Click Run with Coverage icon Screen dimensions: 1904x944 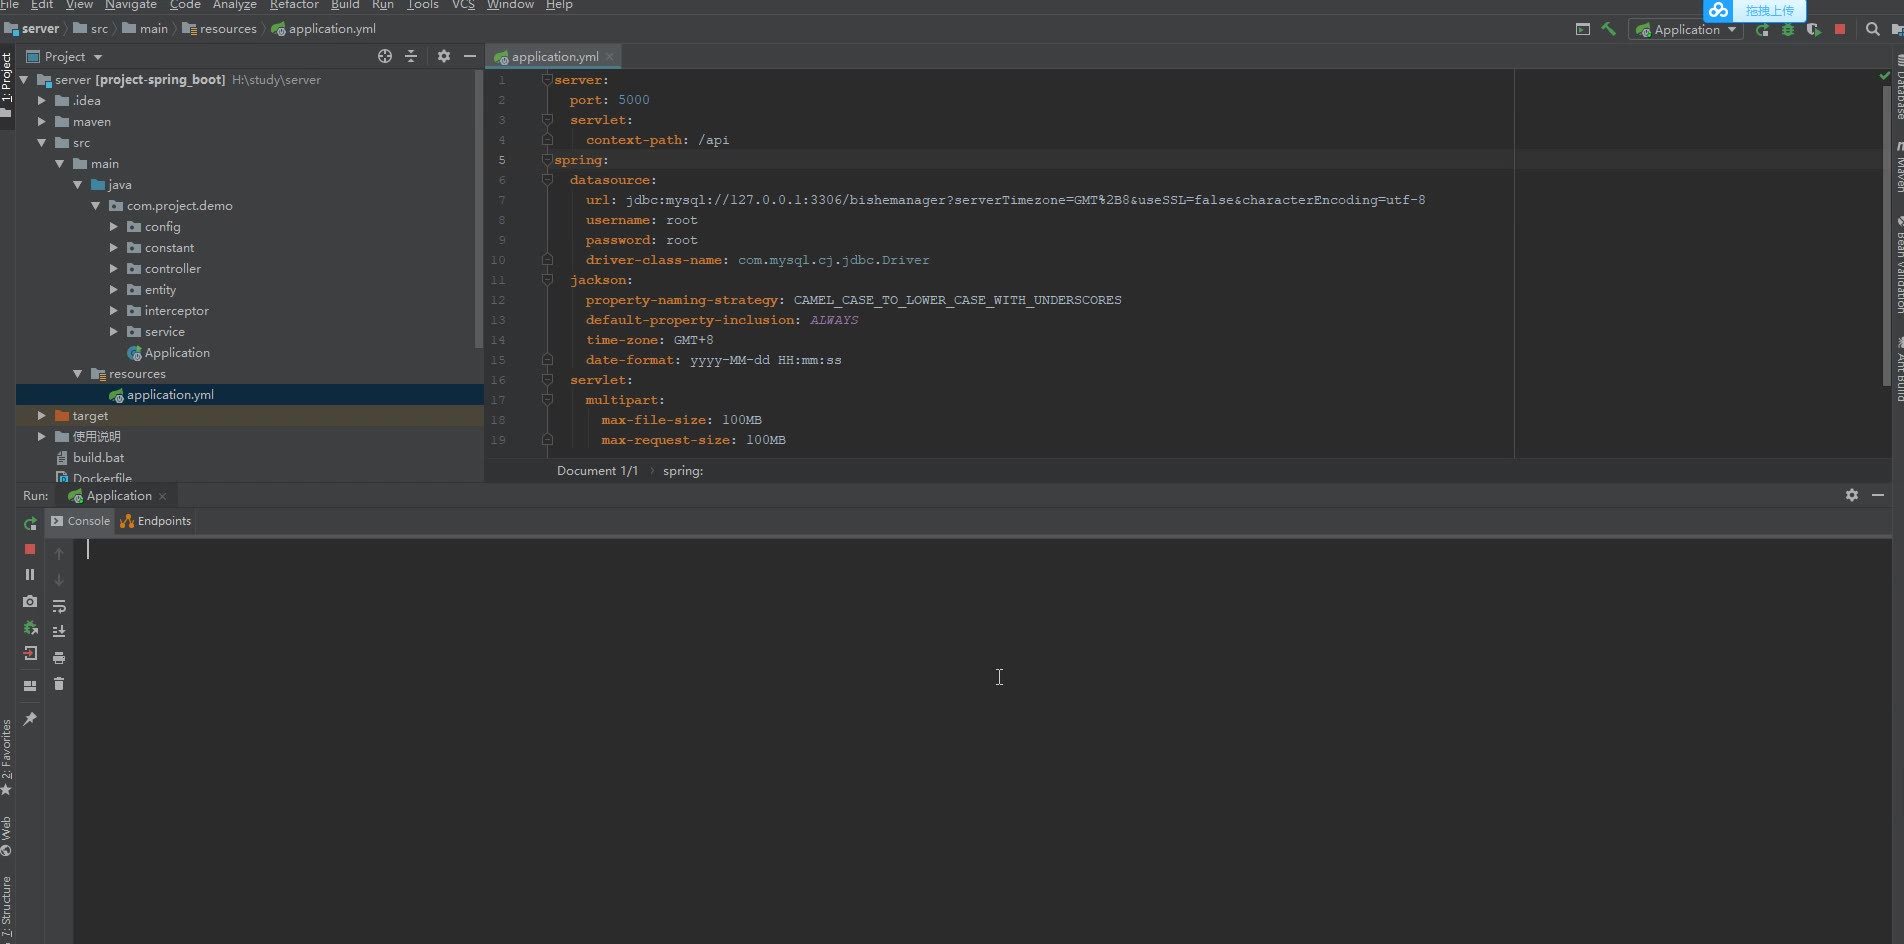(x=1813, y=30)
